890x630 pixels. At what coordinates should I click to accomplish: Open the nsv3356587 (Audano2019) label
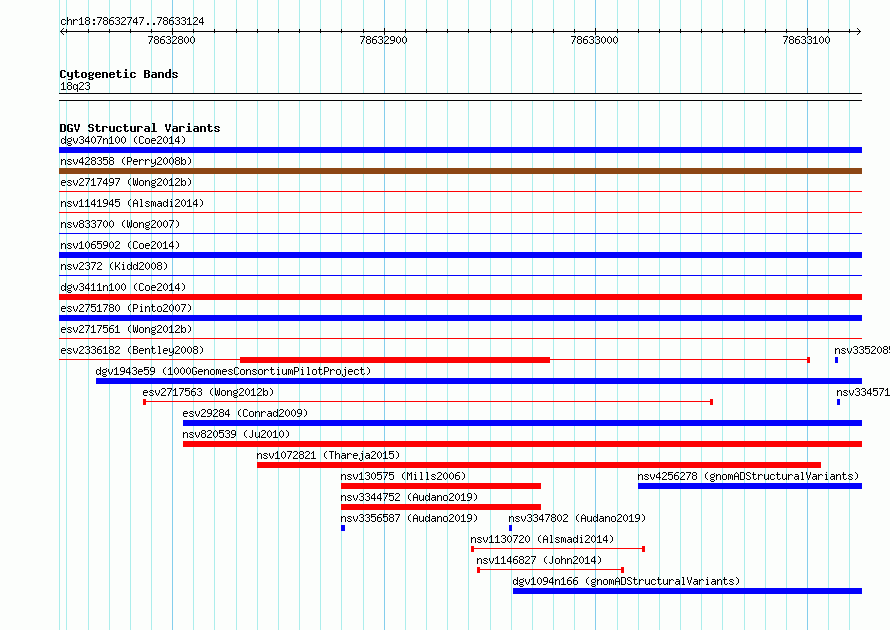point(409,518)
